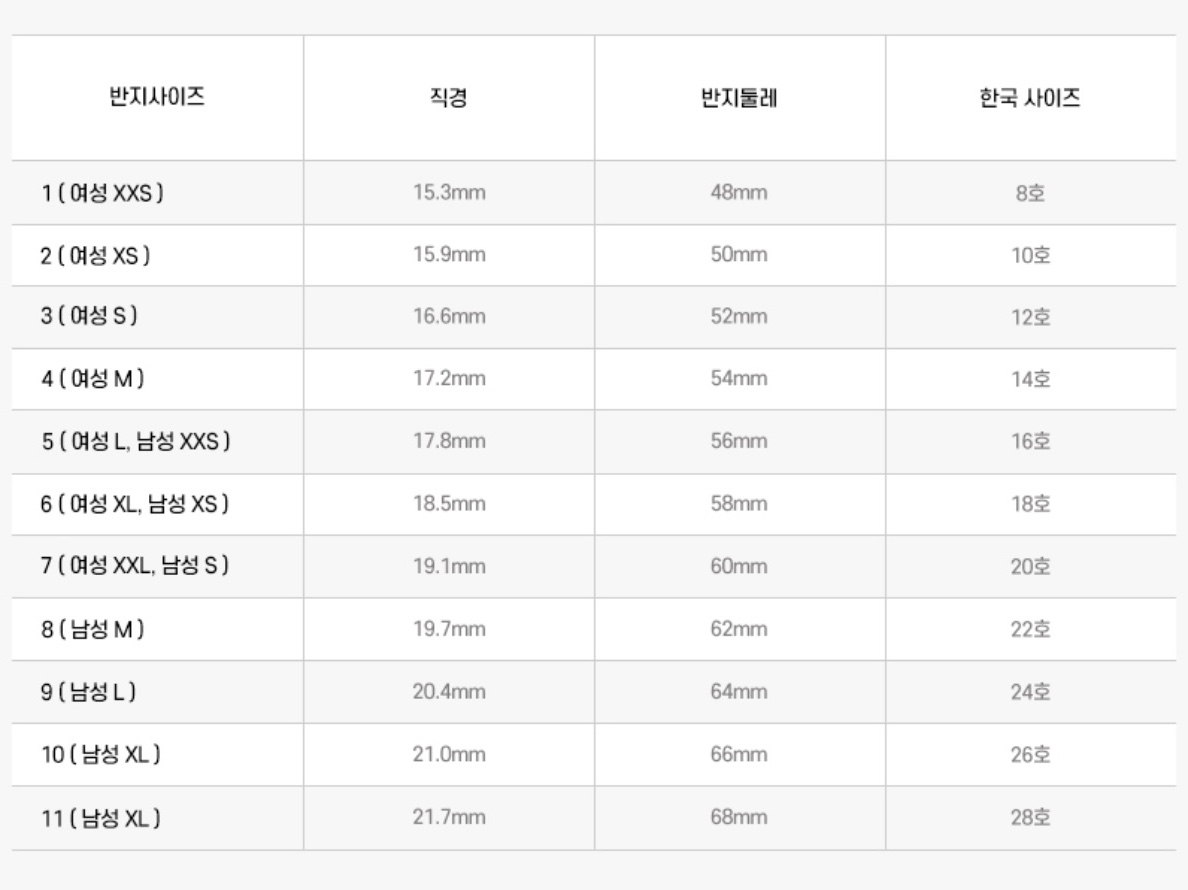
Task: Click the 54mm ring circumference cell
Action: pyautogui.click(x=739, y=379)
